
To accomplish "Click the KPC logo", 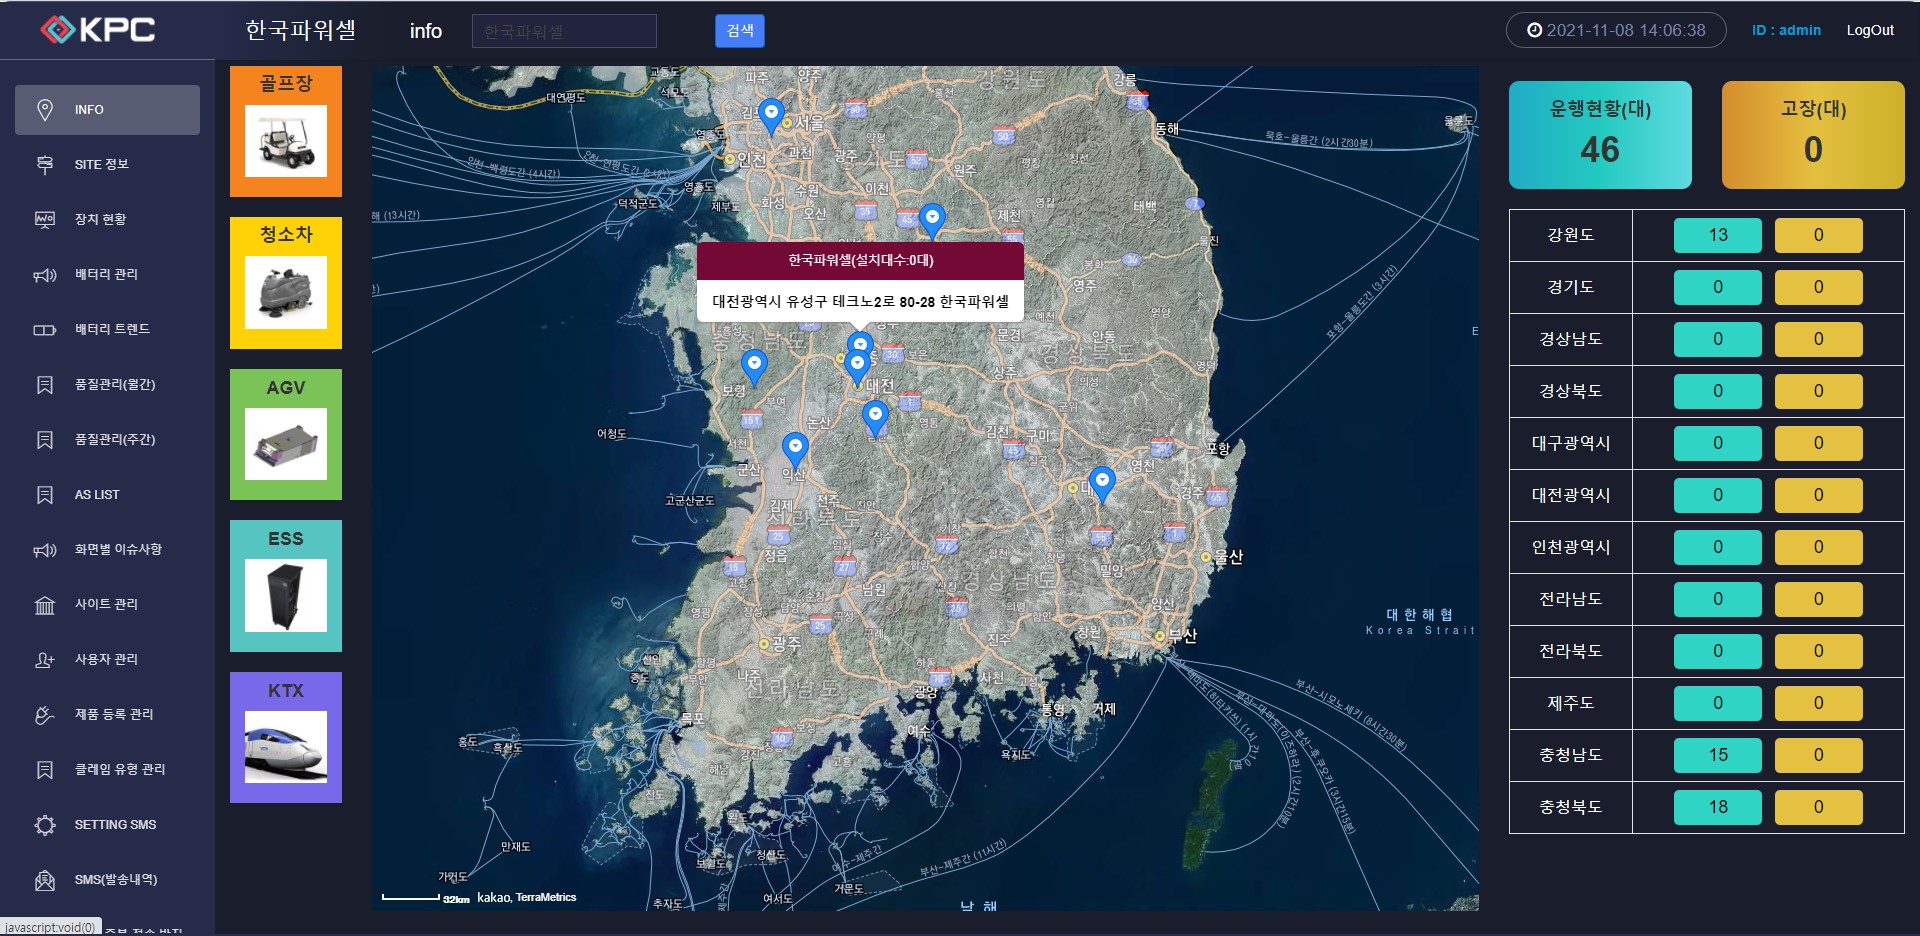I will 98,30.
